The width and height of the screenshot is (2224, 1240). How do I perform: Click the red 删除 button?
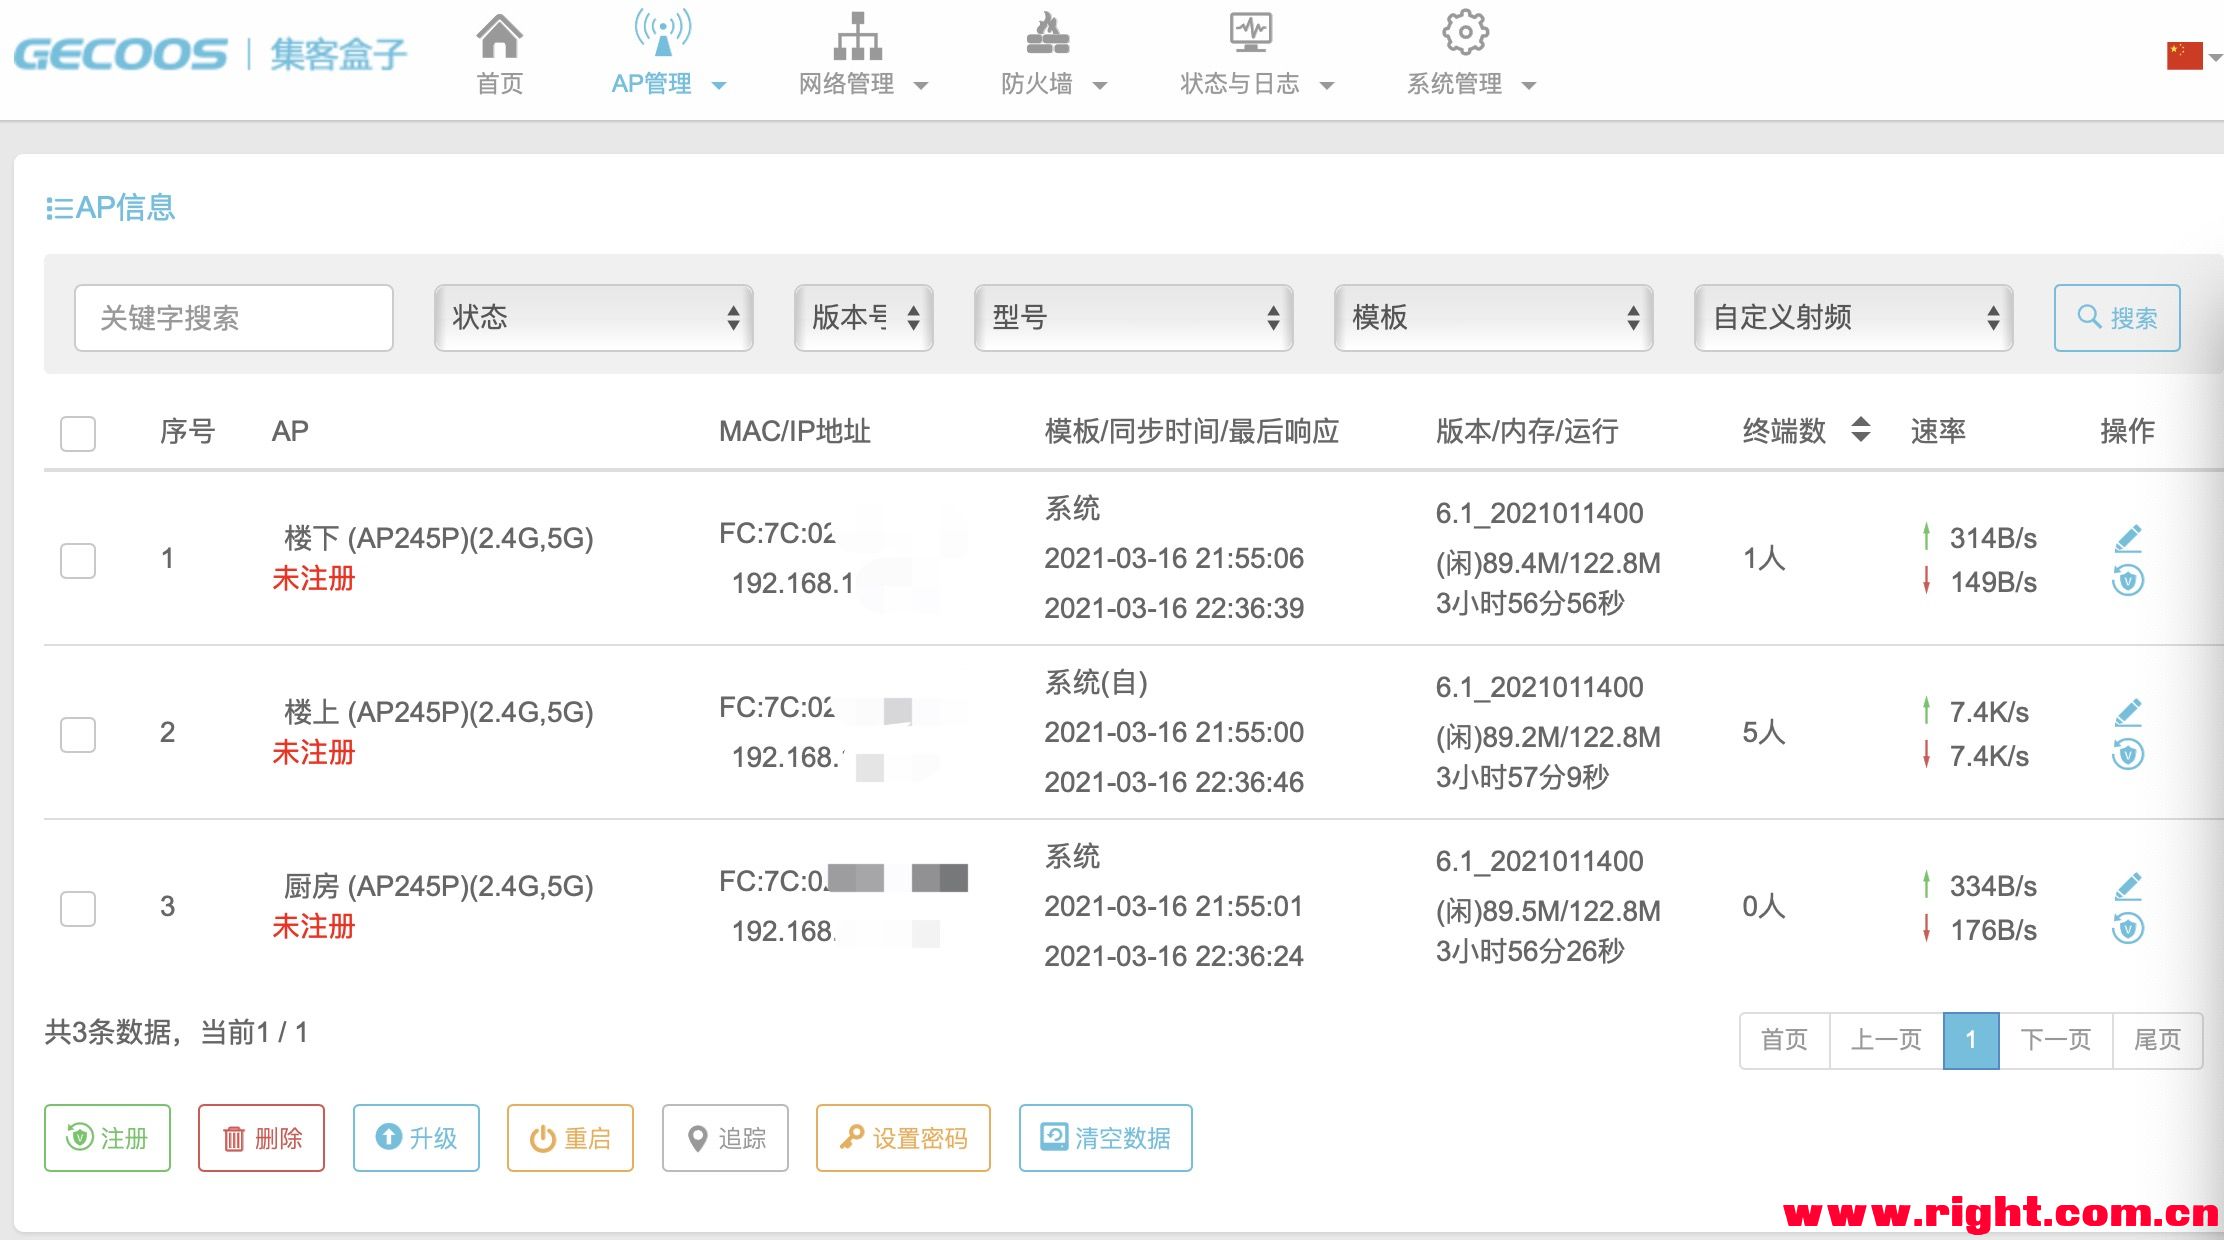click(x=261, y=1138)
